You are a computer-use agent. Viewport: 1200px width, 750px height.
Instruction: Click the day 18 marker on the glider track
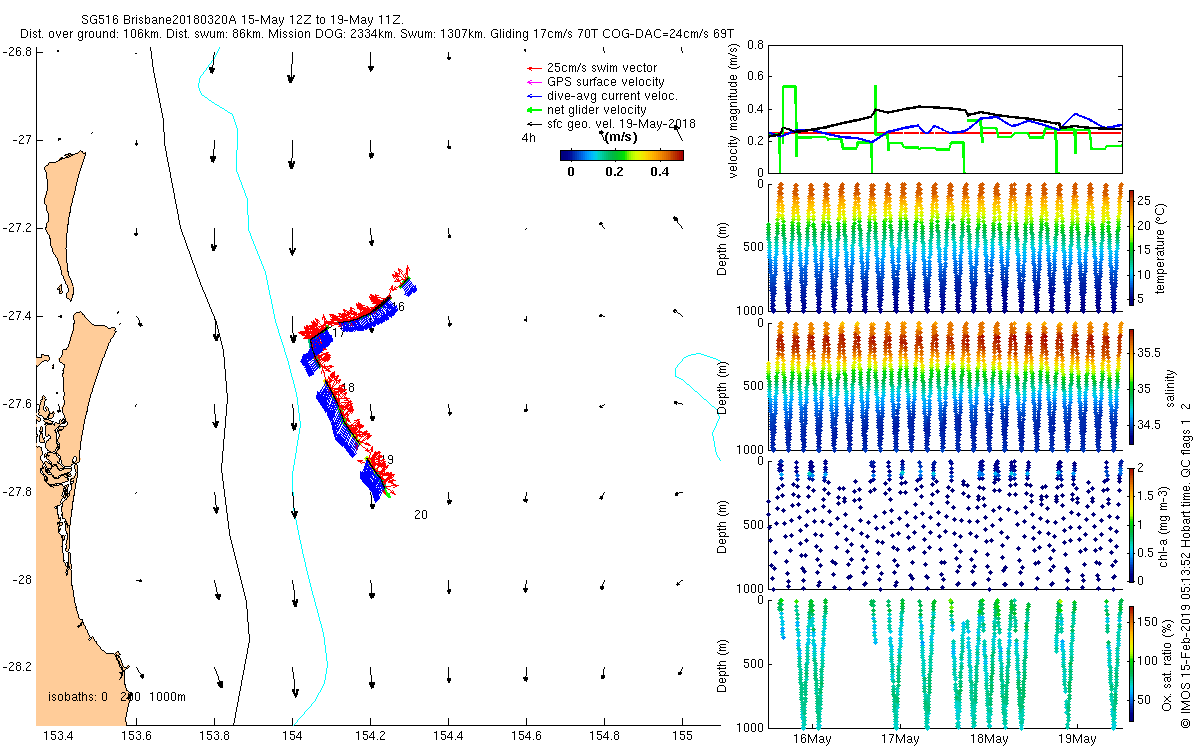[348, 388]
